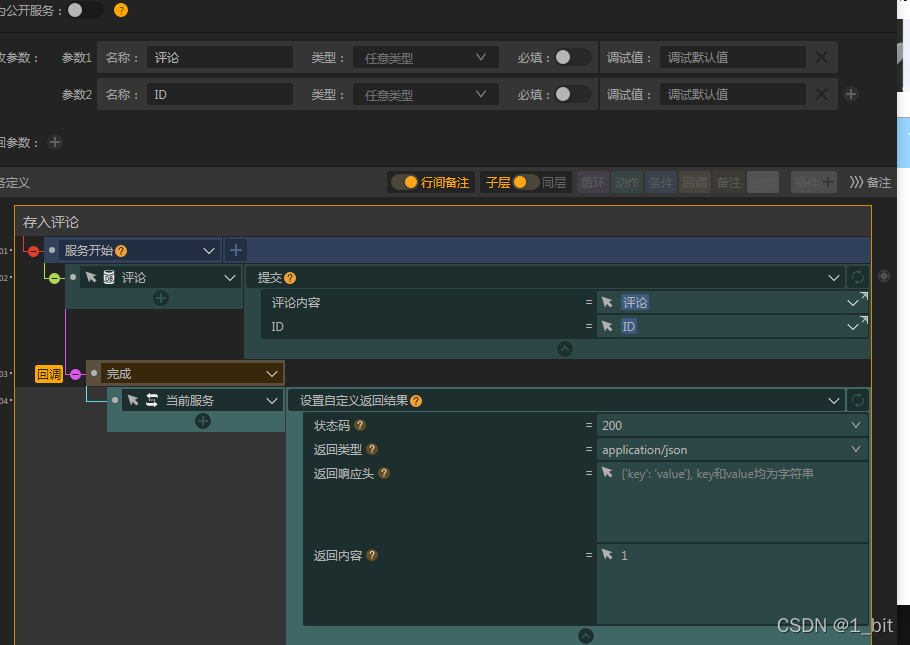
Task: Delete 参数1 with its X icon
Action: click(822, 57)
